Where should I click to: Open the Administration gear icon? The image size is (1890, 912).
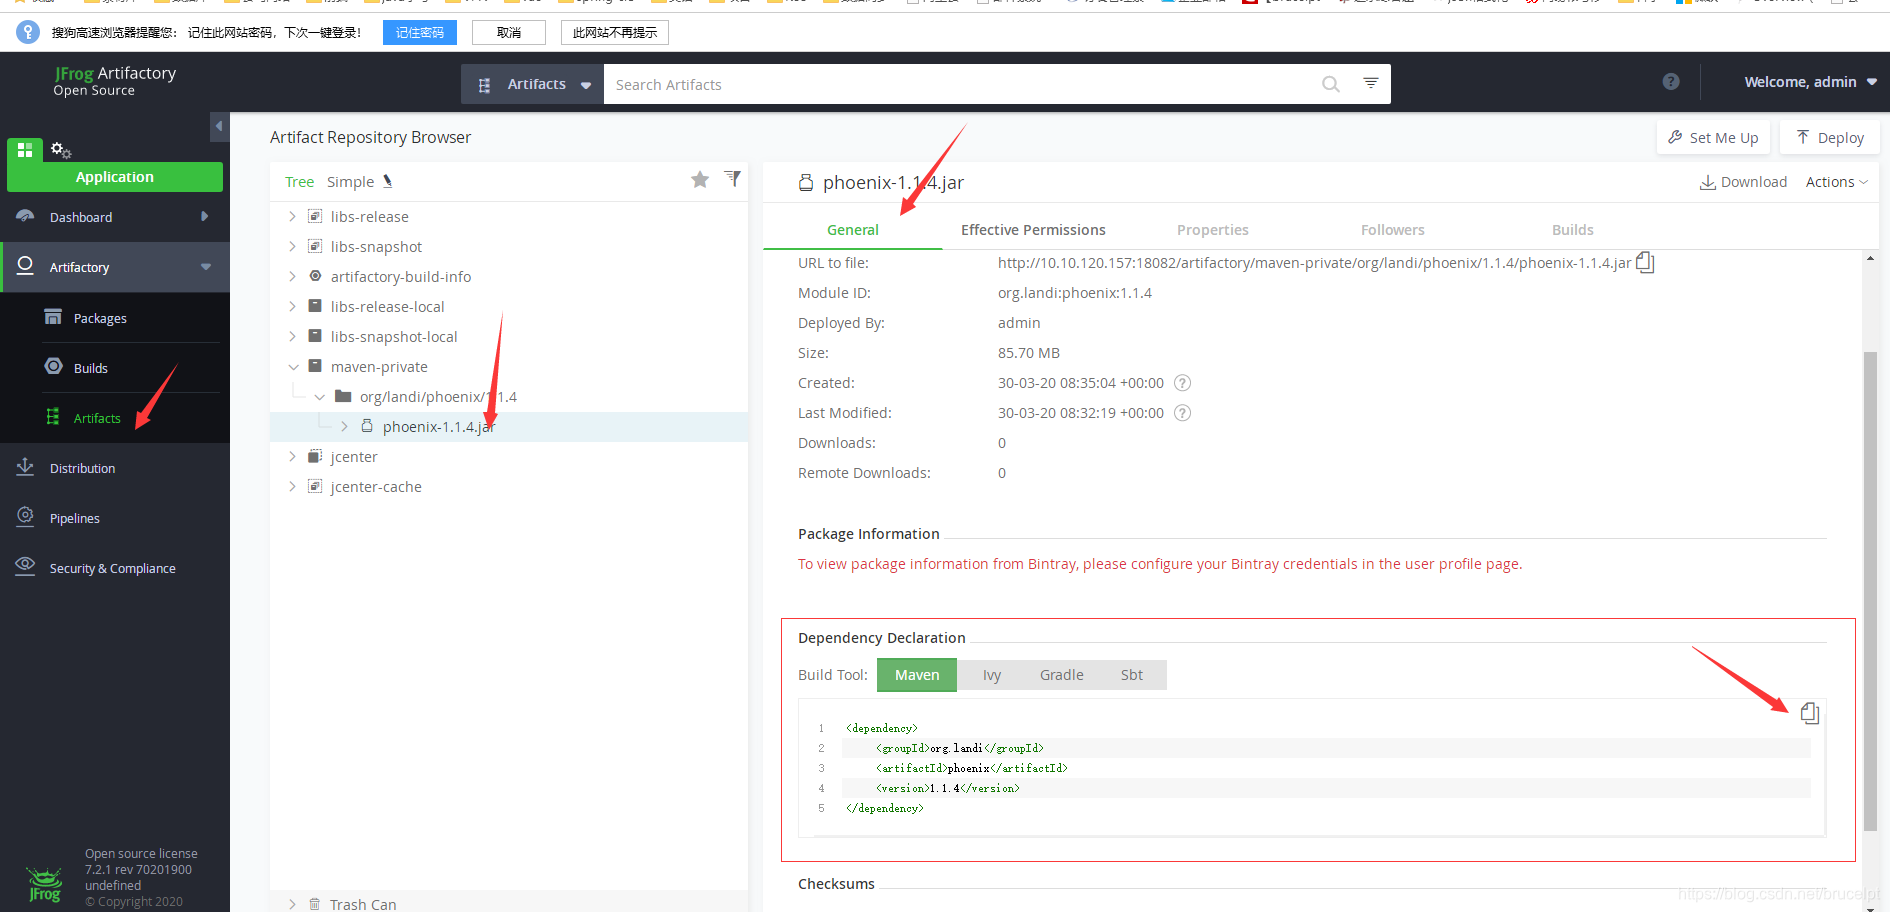(61, 150)
